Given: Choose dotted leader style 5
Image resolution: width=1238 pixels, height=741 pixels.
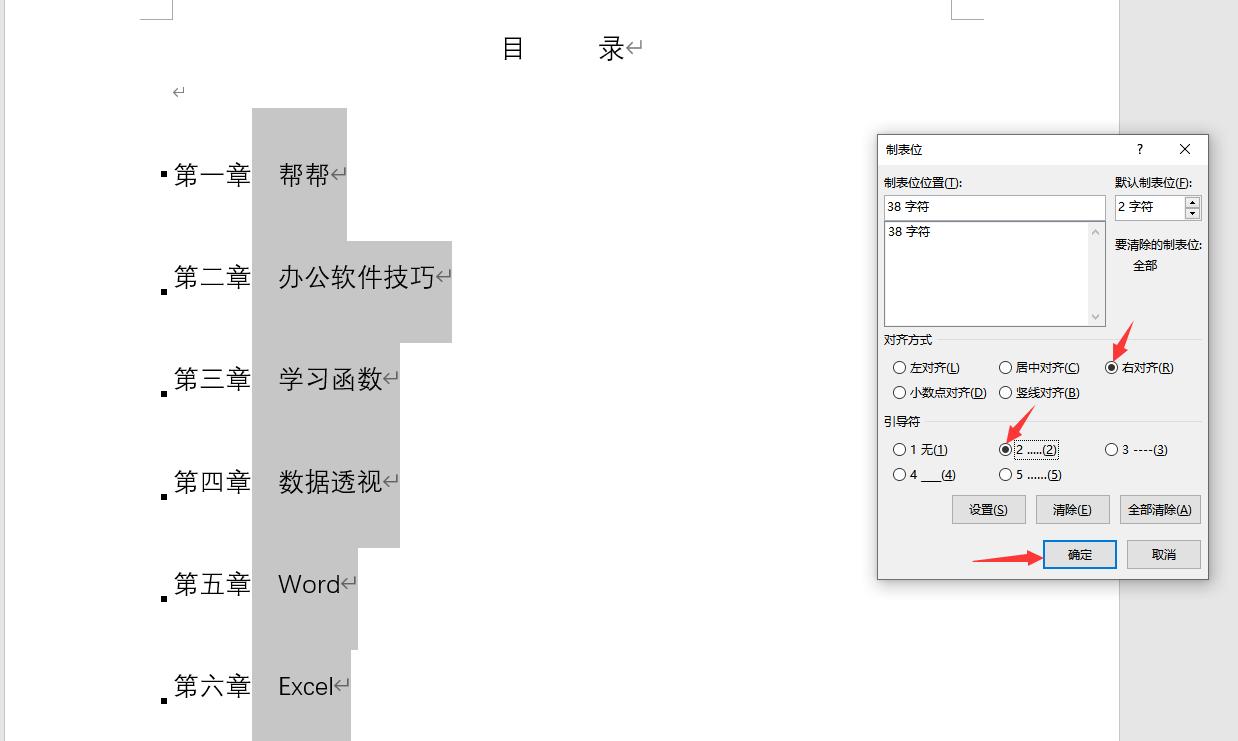Looking at the screenshot, I should (1005, 474).
